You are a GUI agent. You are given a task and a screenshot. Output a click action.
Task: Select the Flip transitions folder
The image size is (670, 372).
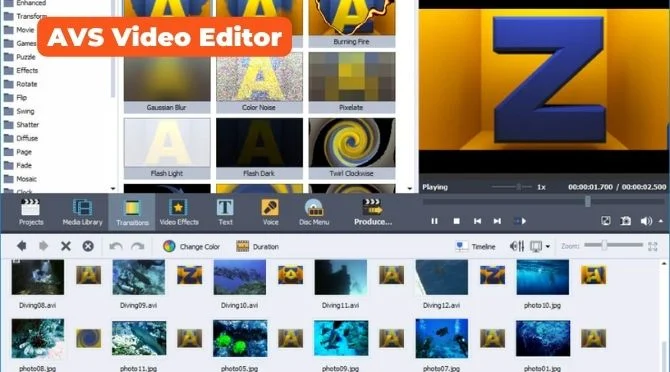pos(15,97)
